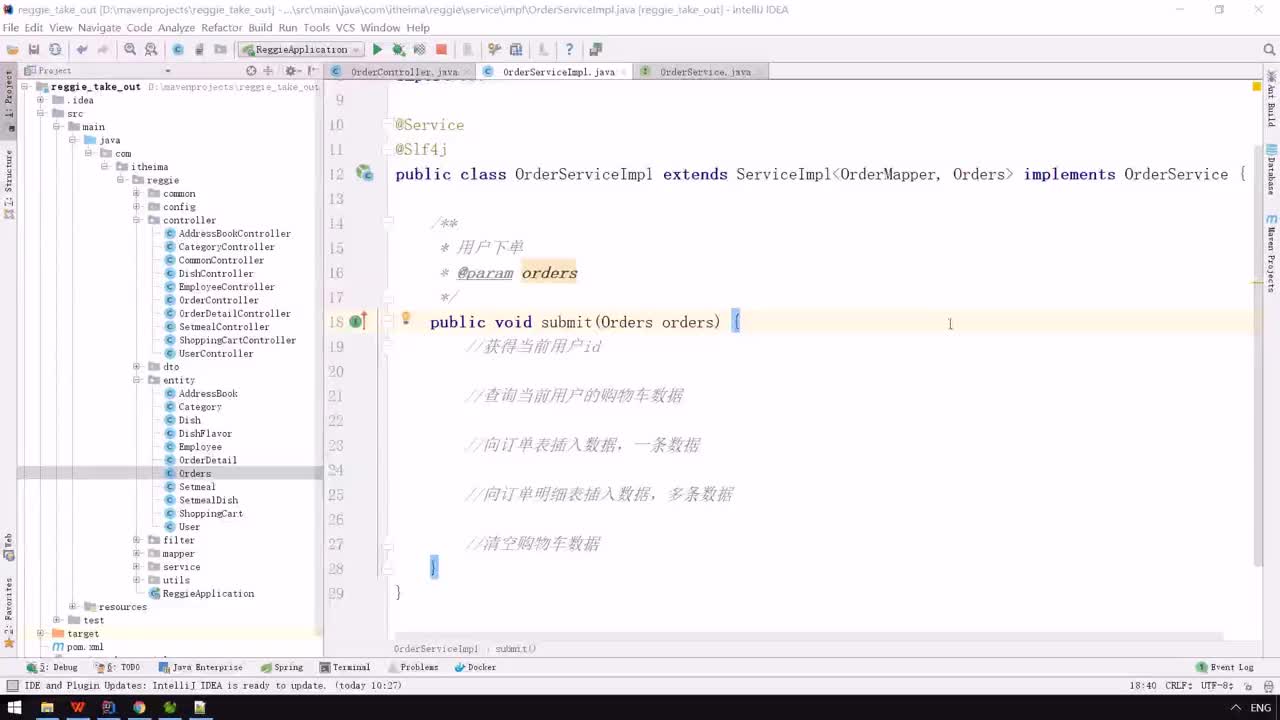Screen dimensions: 1280x720
Task: Debug ReggieApplication bug icon
Action: [398, 49]
